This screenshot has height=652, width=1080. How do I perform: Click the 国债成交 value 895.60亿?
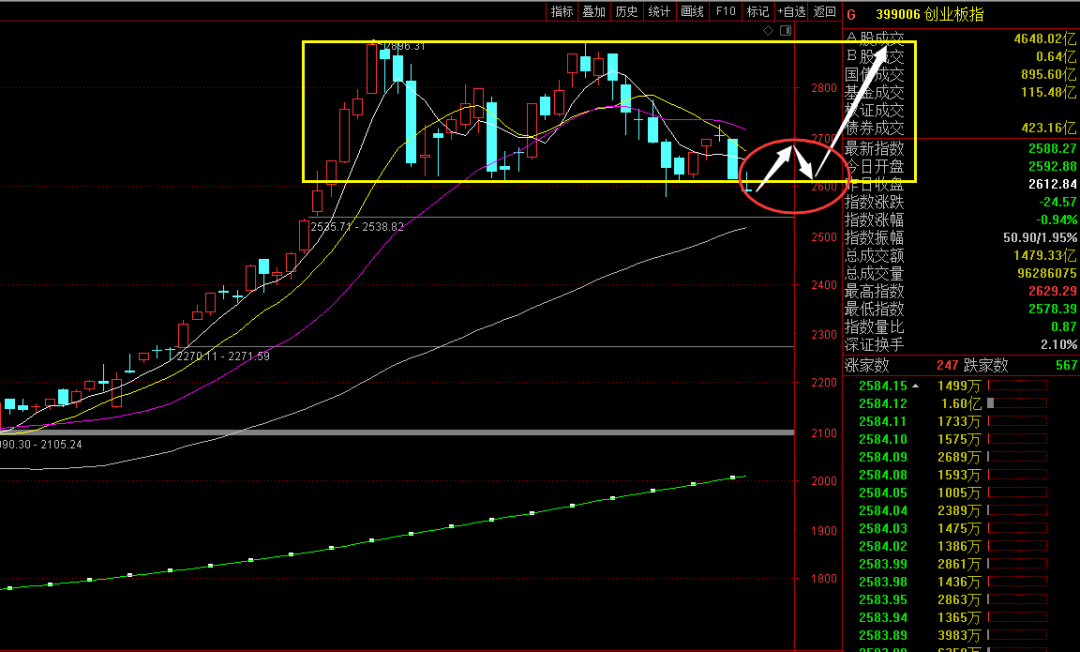pyautogui.click(x=1048, y=74)
